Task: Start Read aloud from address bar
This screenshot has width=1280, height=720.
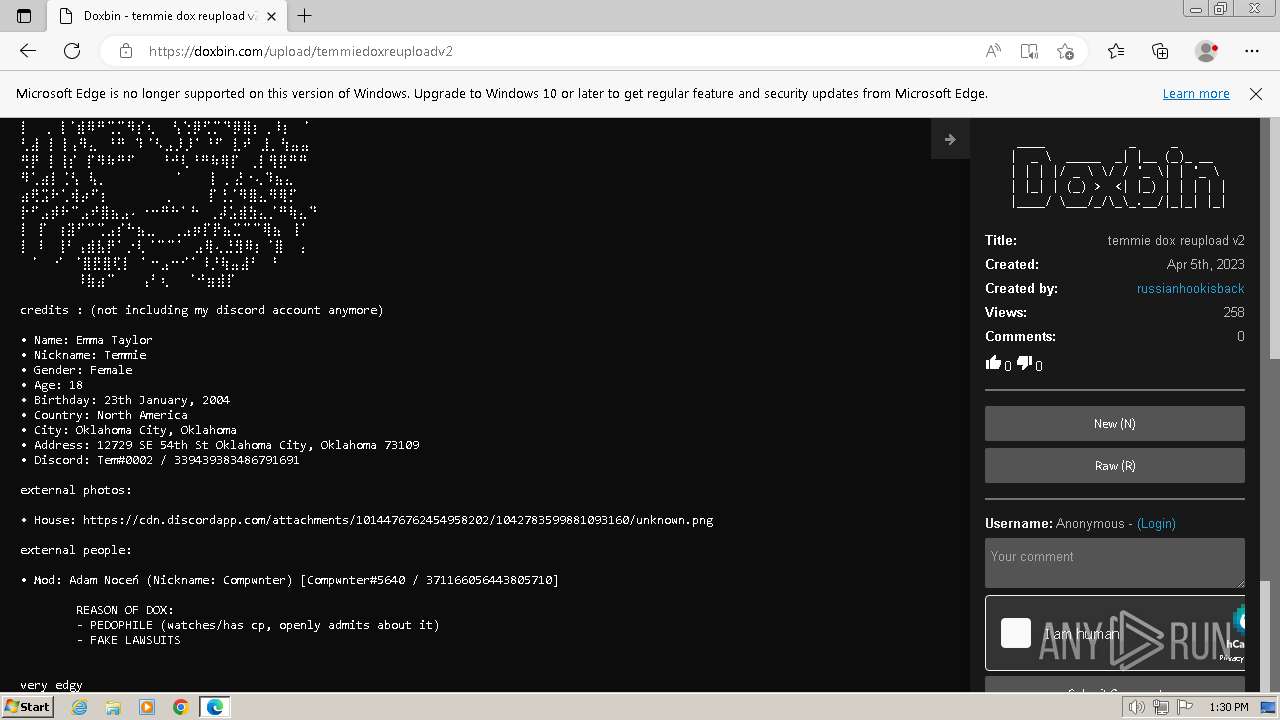Action: (x=993, y=51)
